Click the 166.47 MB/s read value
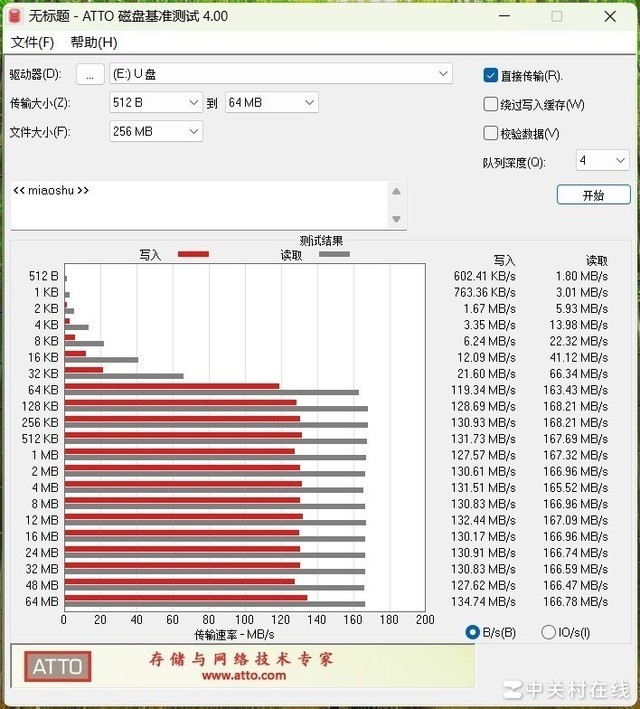The height and width of the screenshot is (709, 640). click(x=576, y=585)
